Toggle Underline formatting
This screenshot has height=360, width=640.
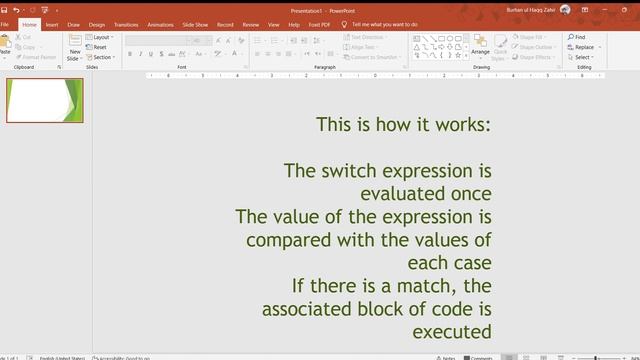[x=151, y=54]
